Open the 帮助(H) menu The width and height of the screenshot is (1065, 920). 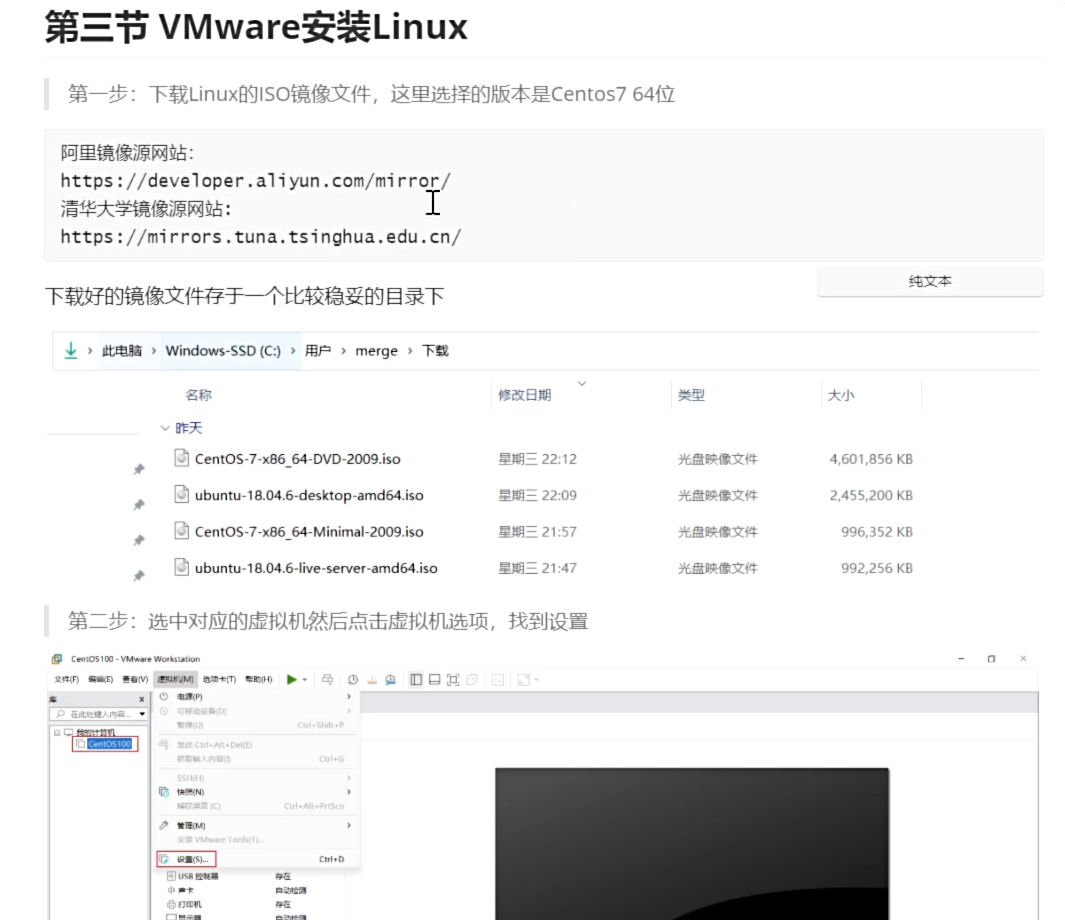click(259, 680)
